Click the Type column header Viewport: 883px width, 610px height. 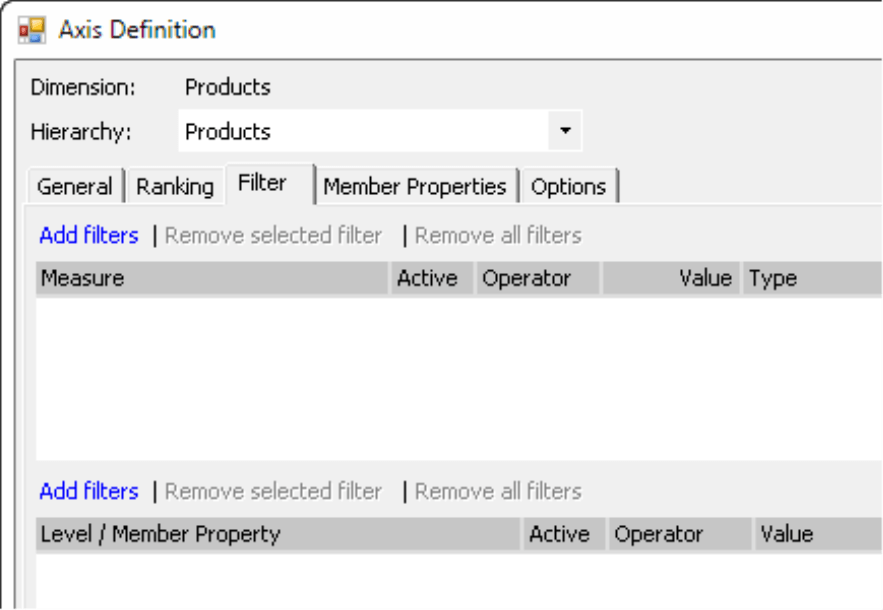pyautogui.click(x=813, y=278)
